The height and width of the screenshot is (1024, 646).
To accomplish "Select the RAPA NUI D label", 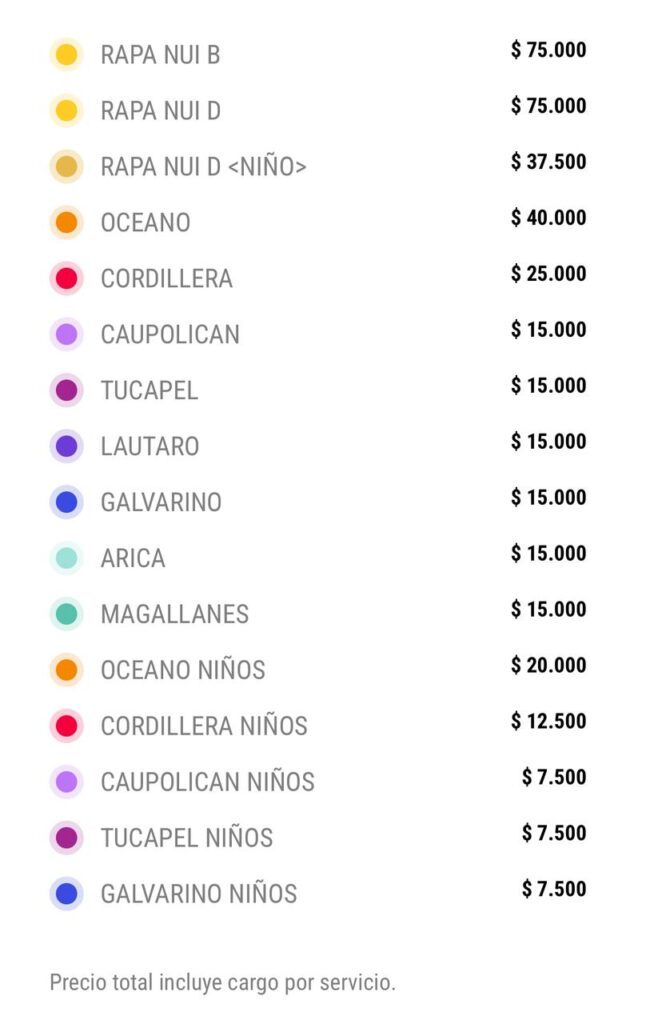I will (x=161, y=111).
